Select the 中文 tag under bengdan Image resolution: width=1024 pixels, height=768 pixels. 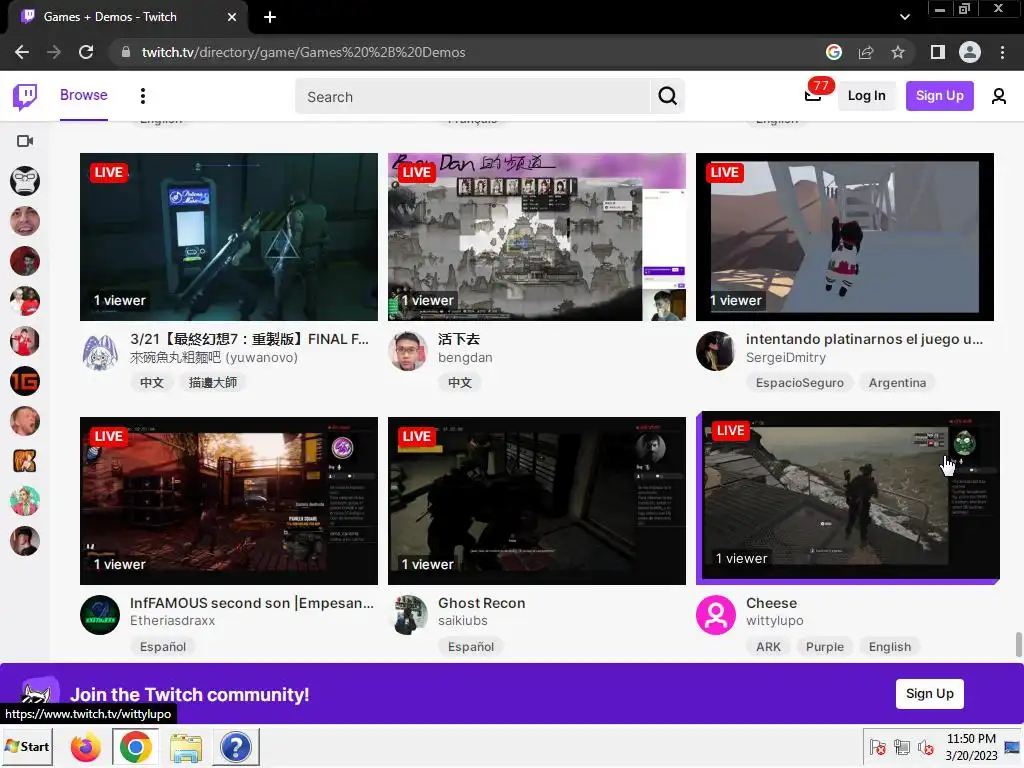click(460, 383)
